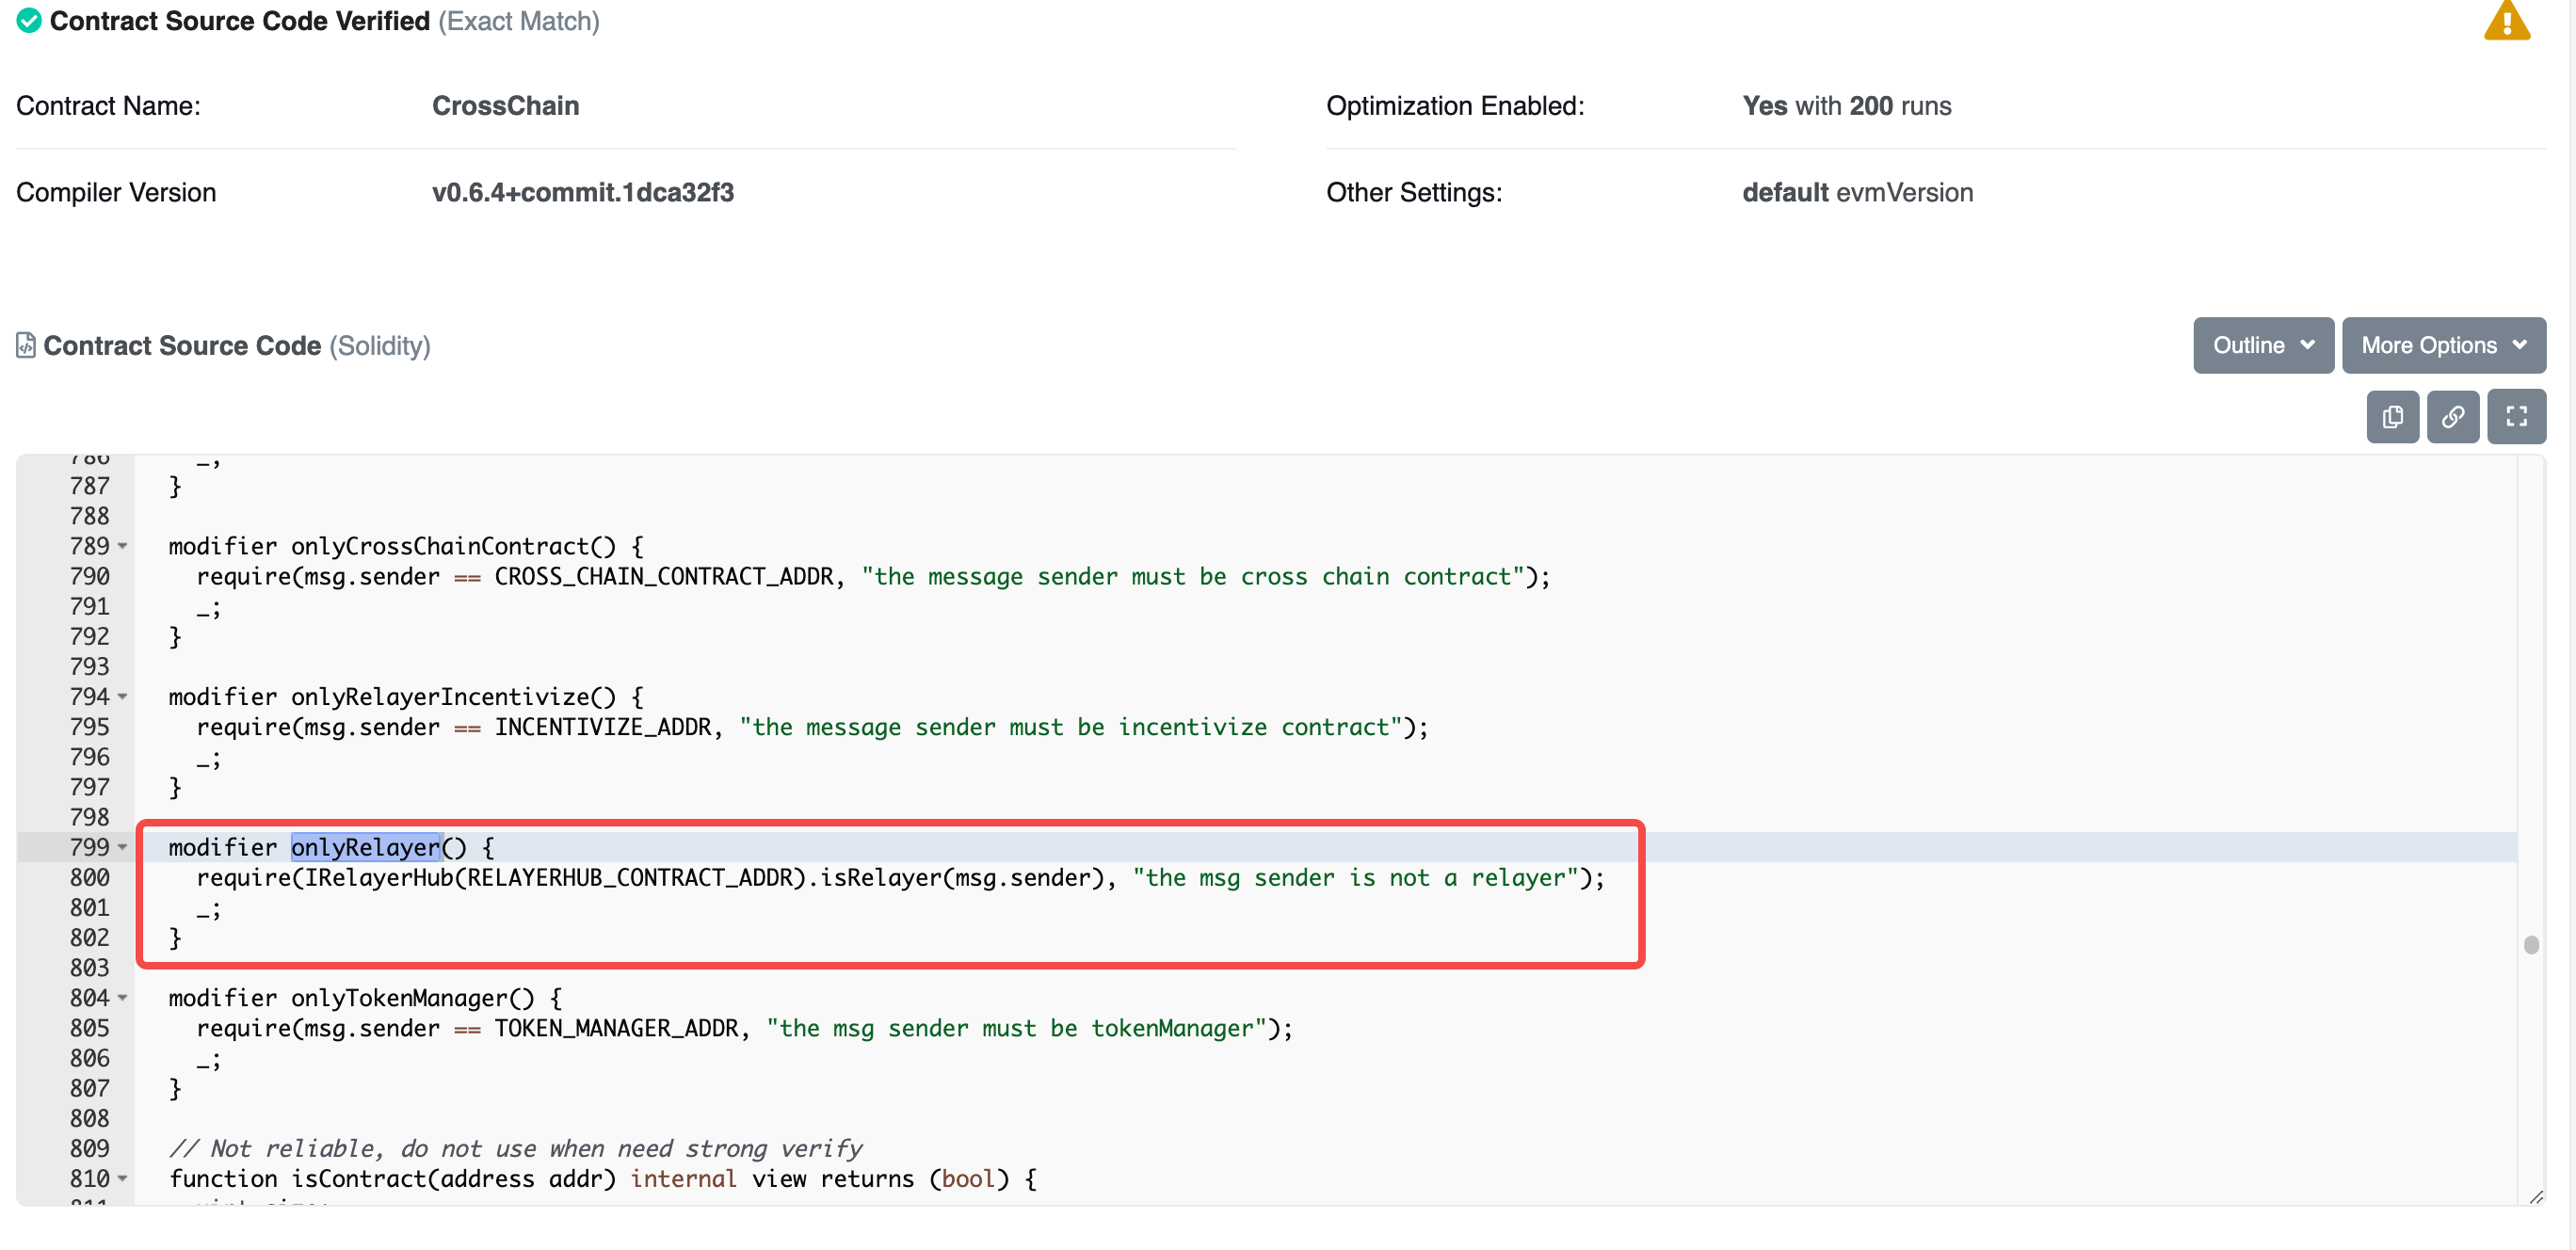
Task: Click the editor resize handle corner
Action: [2536, 1197]
